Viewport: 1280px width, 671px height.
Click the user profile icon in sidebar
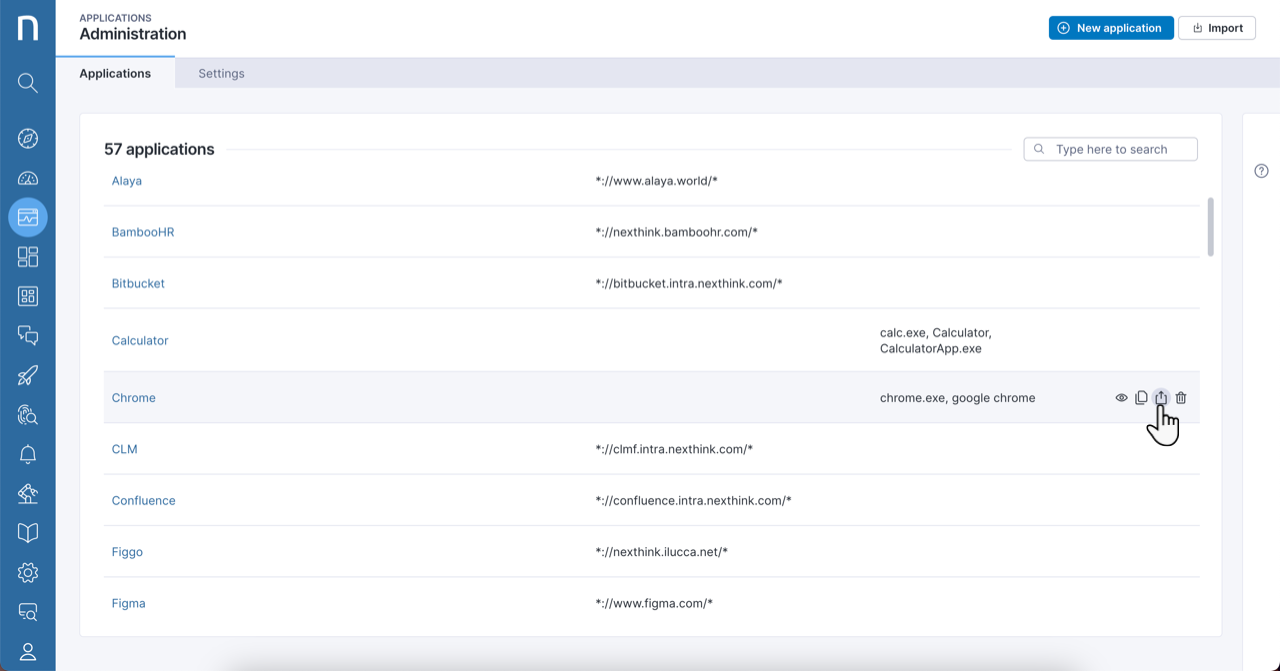pyautogui.click(x=28, y=652)
